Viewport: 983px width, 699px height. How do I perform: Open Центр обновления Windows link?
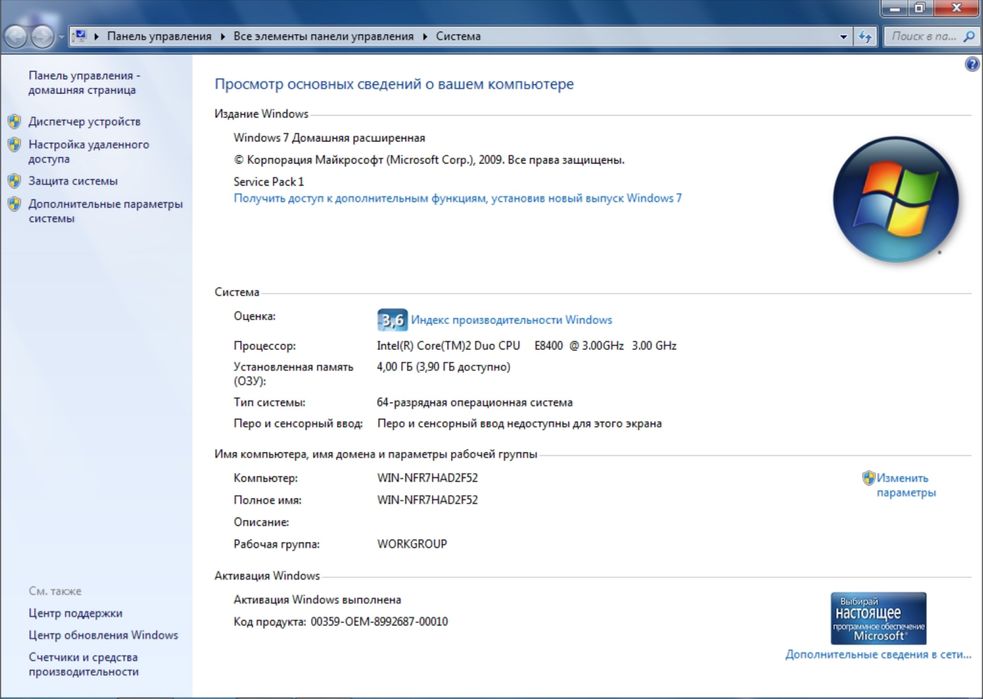pos(103,635)
